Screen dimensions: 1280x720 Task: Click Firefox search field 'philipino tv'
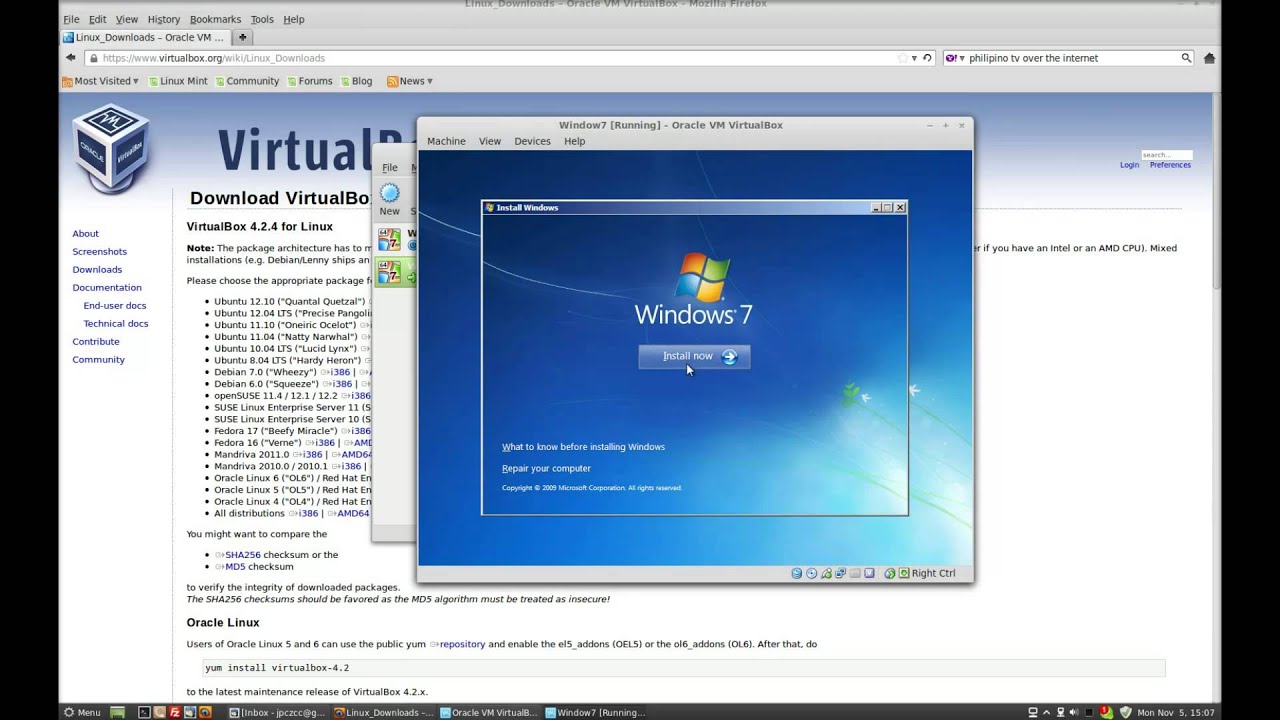pyautogui.click(x=1070, y=58)
